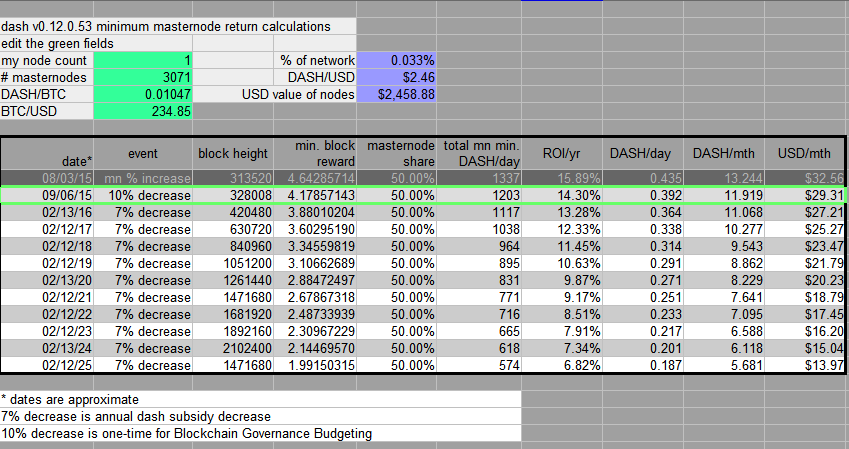Image resolution: width=849 pixels, height=449 pixels.
Task: Select the 'edit the green fields' cell
Action: point(96,43)
